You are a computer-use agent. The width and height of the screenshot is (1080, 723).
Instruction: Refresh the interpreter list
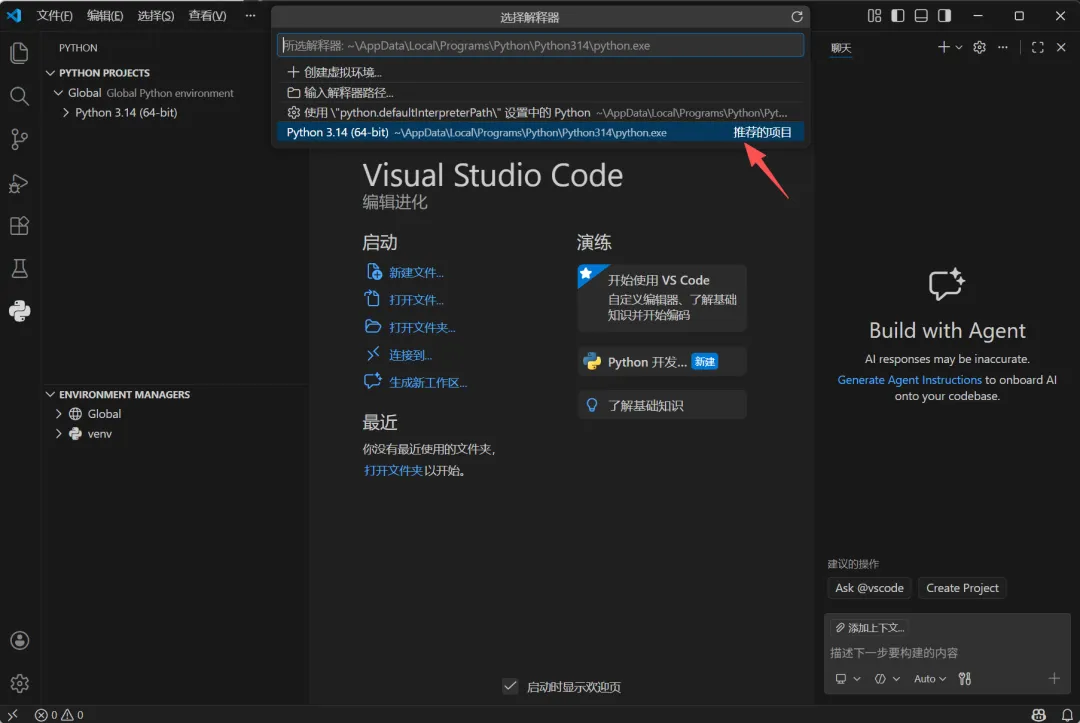797,17
